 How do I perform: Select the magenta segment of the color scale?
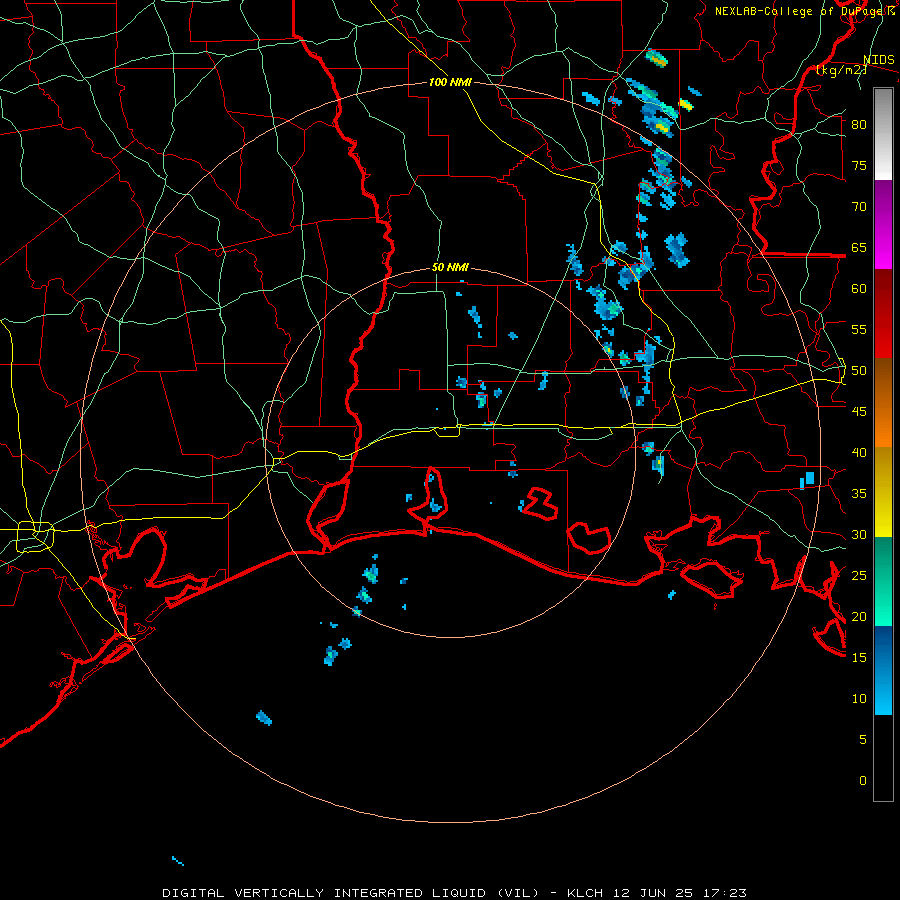883,225
